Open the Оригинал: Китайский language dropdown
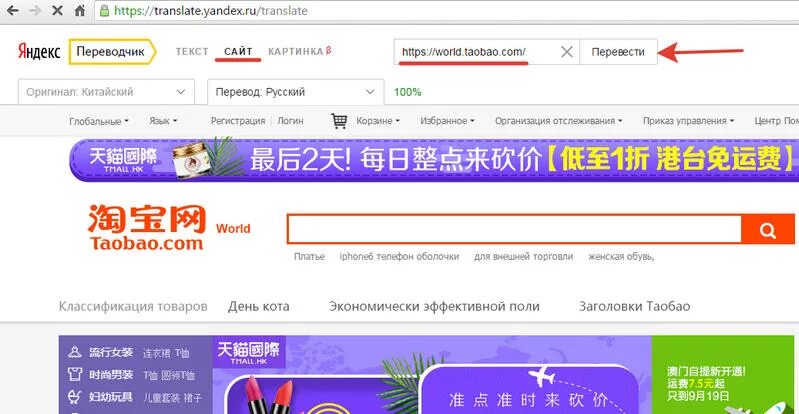 click(106, 92)
